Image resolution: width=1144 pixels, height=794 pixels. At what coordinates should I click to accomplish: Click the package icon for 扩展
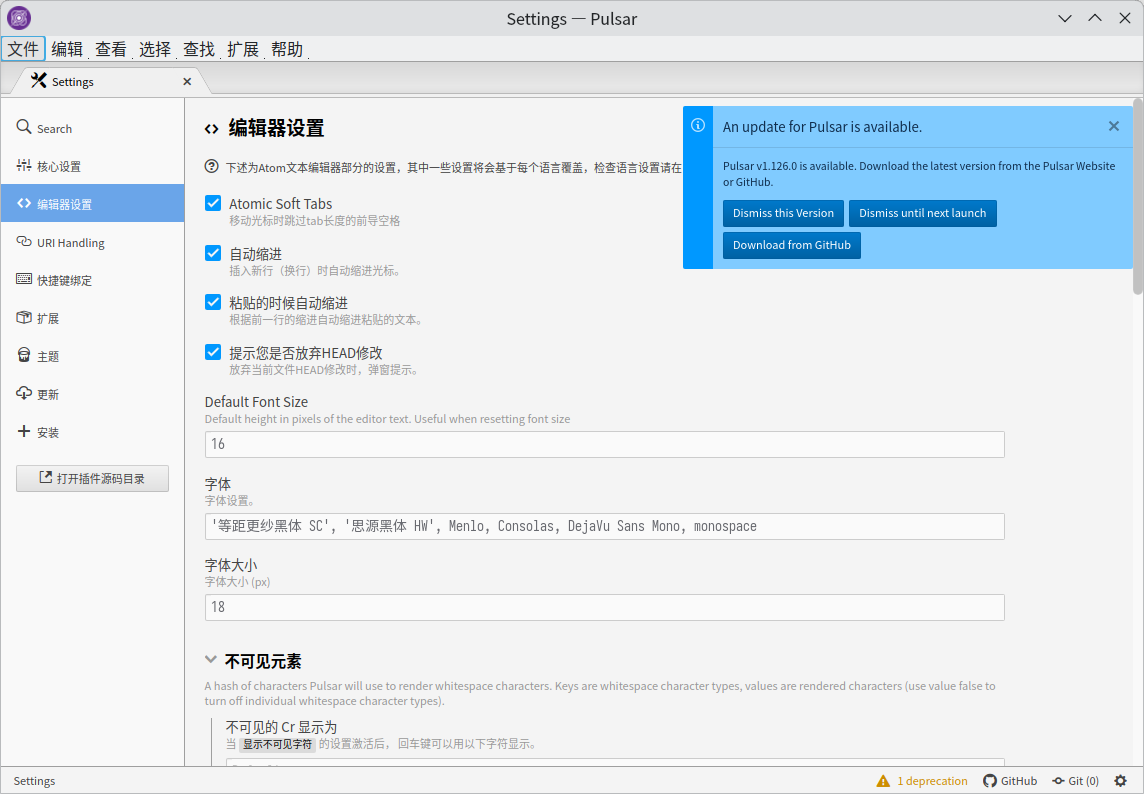coord(24,317)
